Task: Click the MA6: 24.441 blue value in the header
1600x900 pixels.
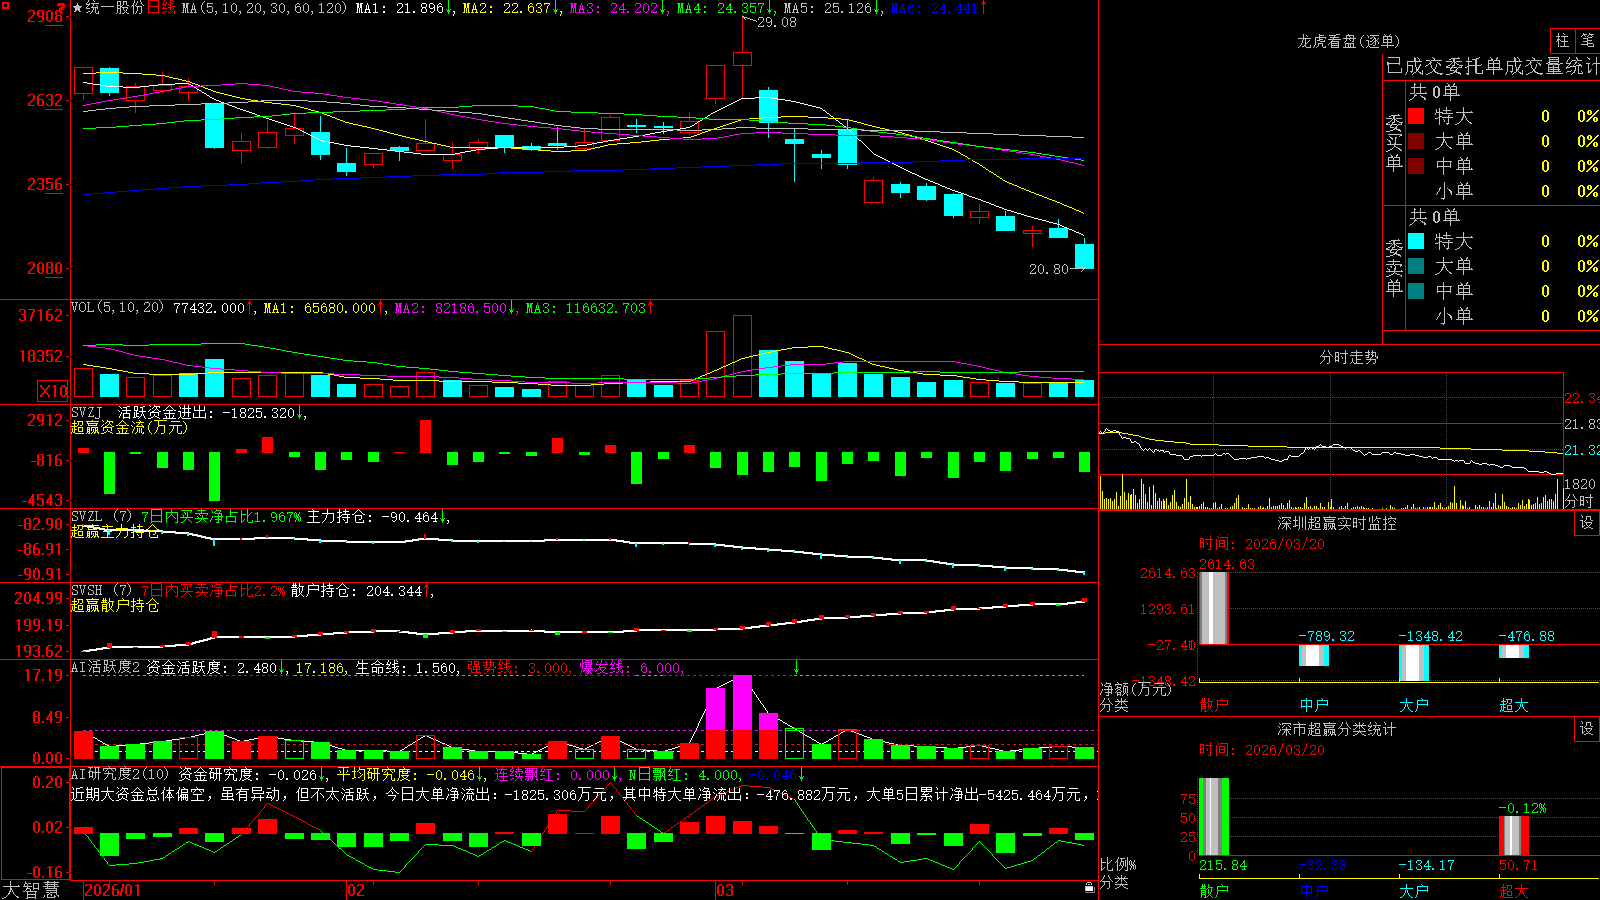Action: pos(939,8)
